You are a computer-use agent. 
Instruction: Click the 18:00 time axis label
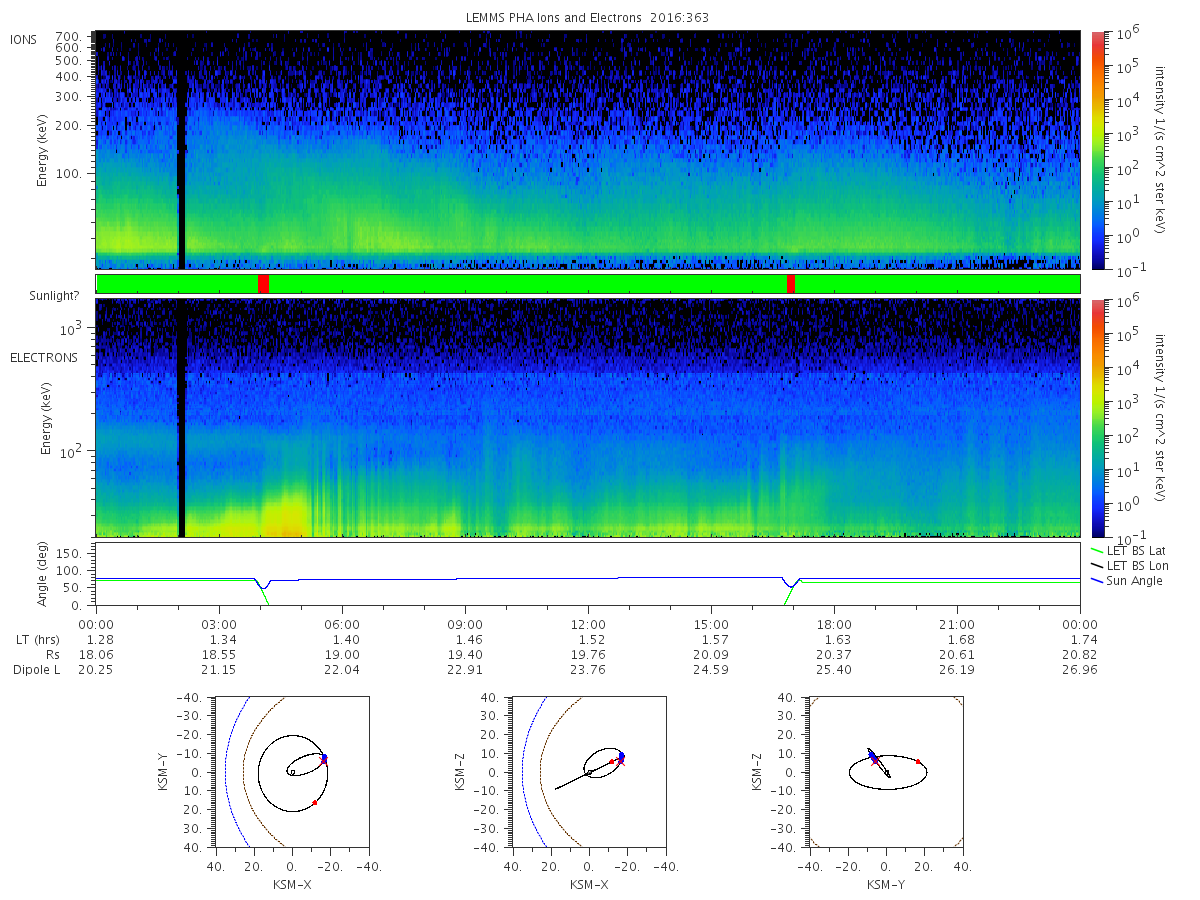tap(834, 625)
